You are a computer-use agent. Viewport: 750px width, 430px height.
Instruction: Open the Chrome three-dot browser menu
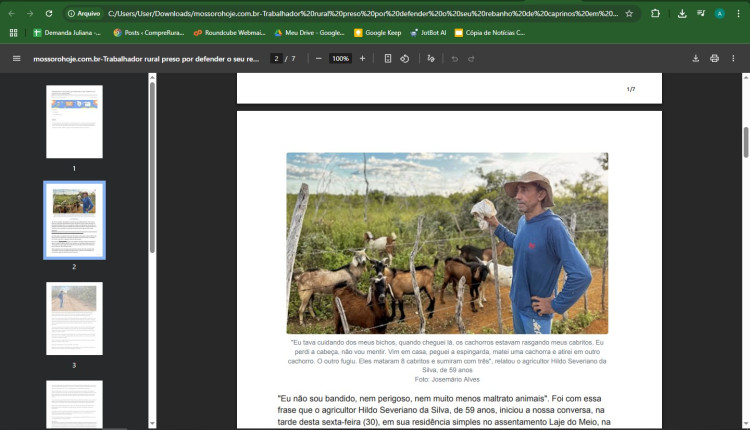(x=738, y=14)
